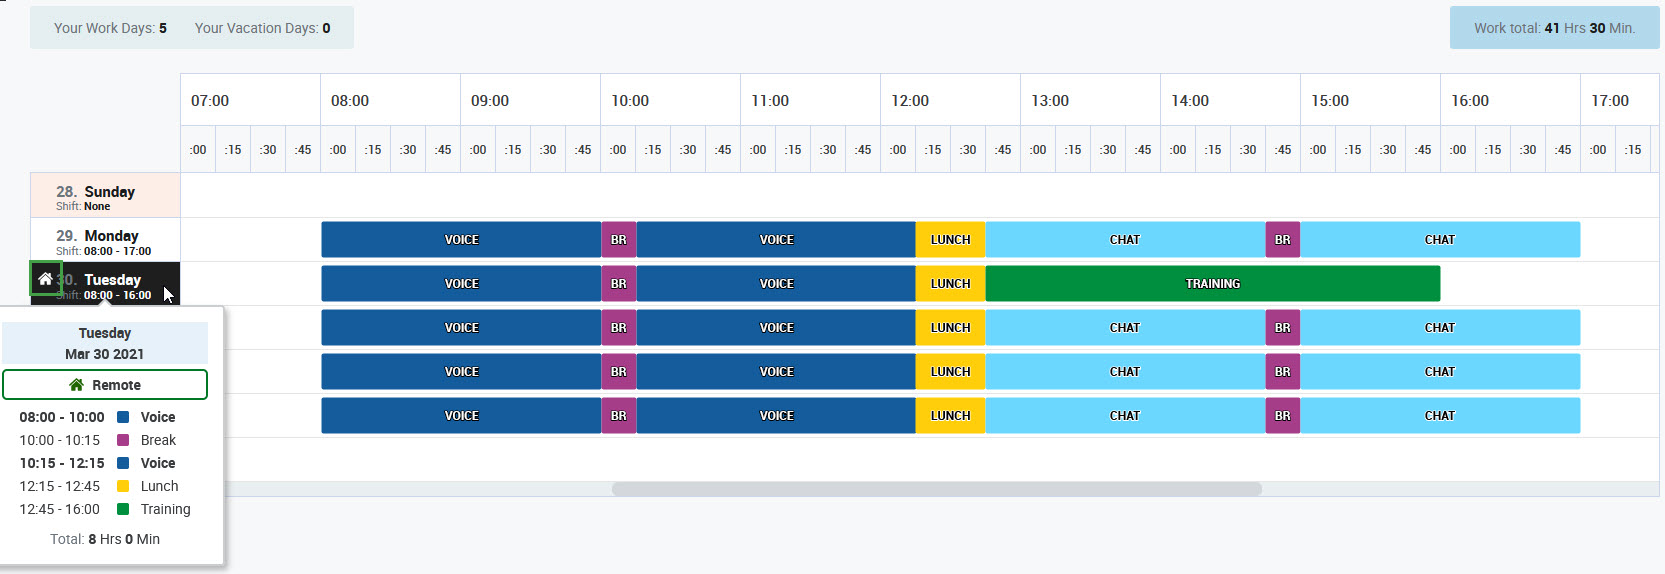Screen dimensions: 1665x574
Task: Click the yellow Lunch square in the popup
Action: tap(123, 486)
